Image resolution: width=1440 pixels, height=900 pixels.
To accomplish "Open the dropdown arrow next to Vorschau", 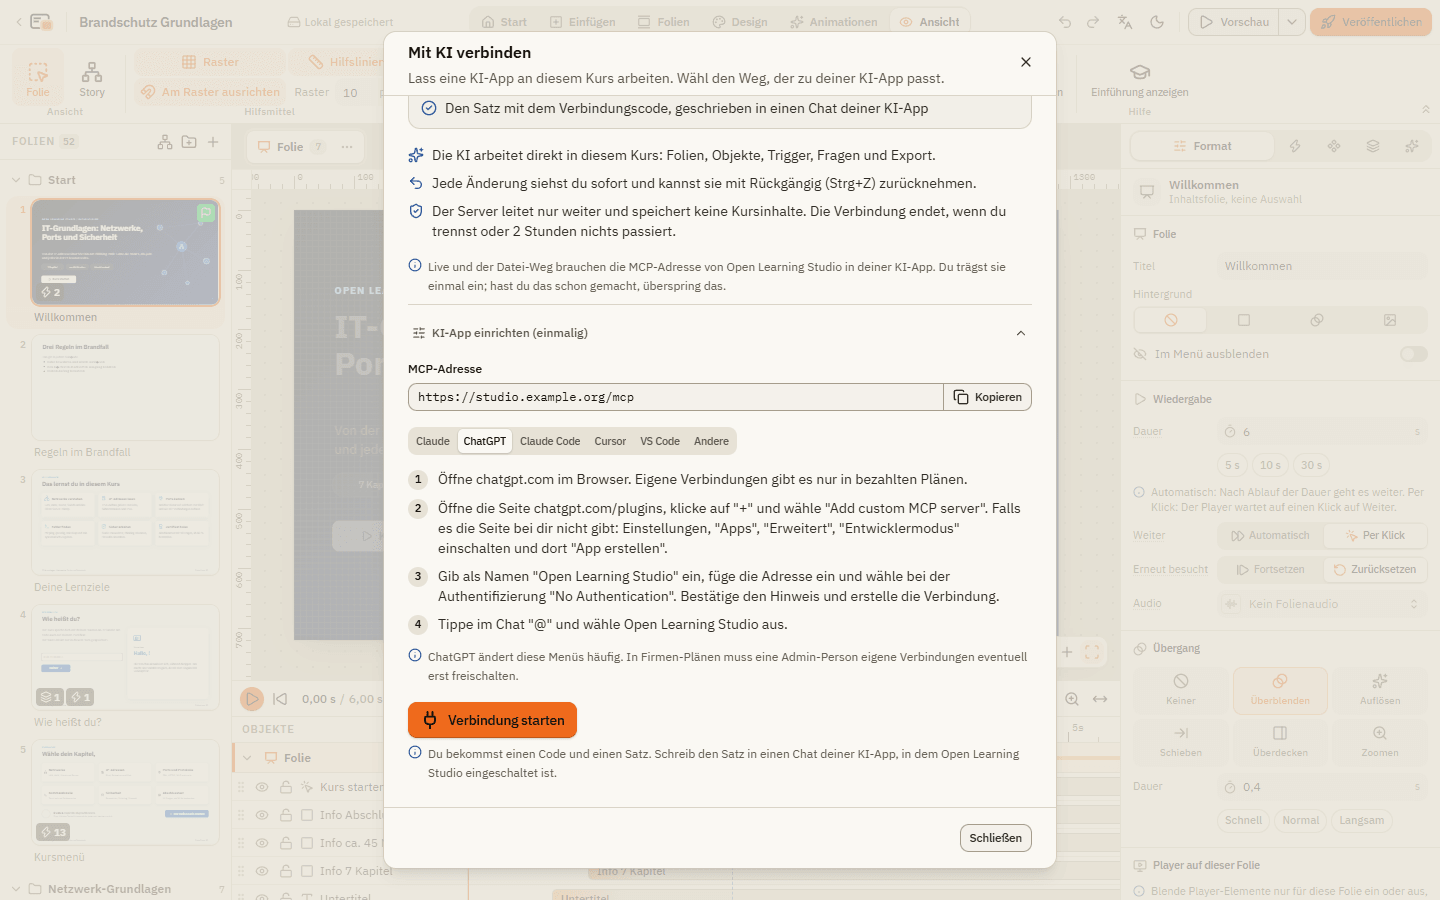I will [x=1291, y=22].
